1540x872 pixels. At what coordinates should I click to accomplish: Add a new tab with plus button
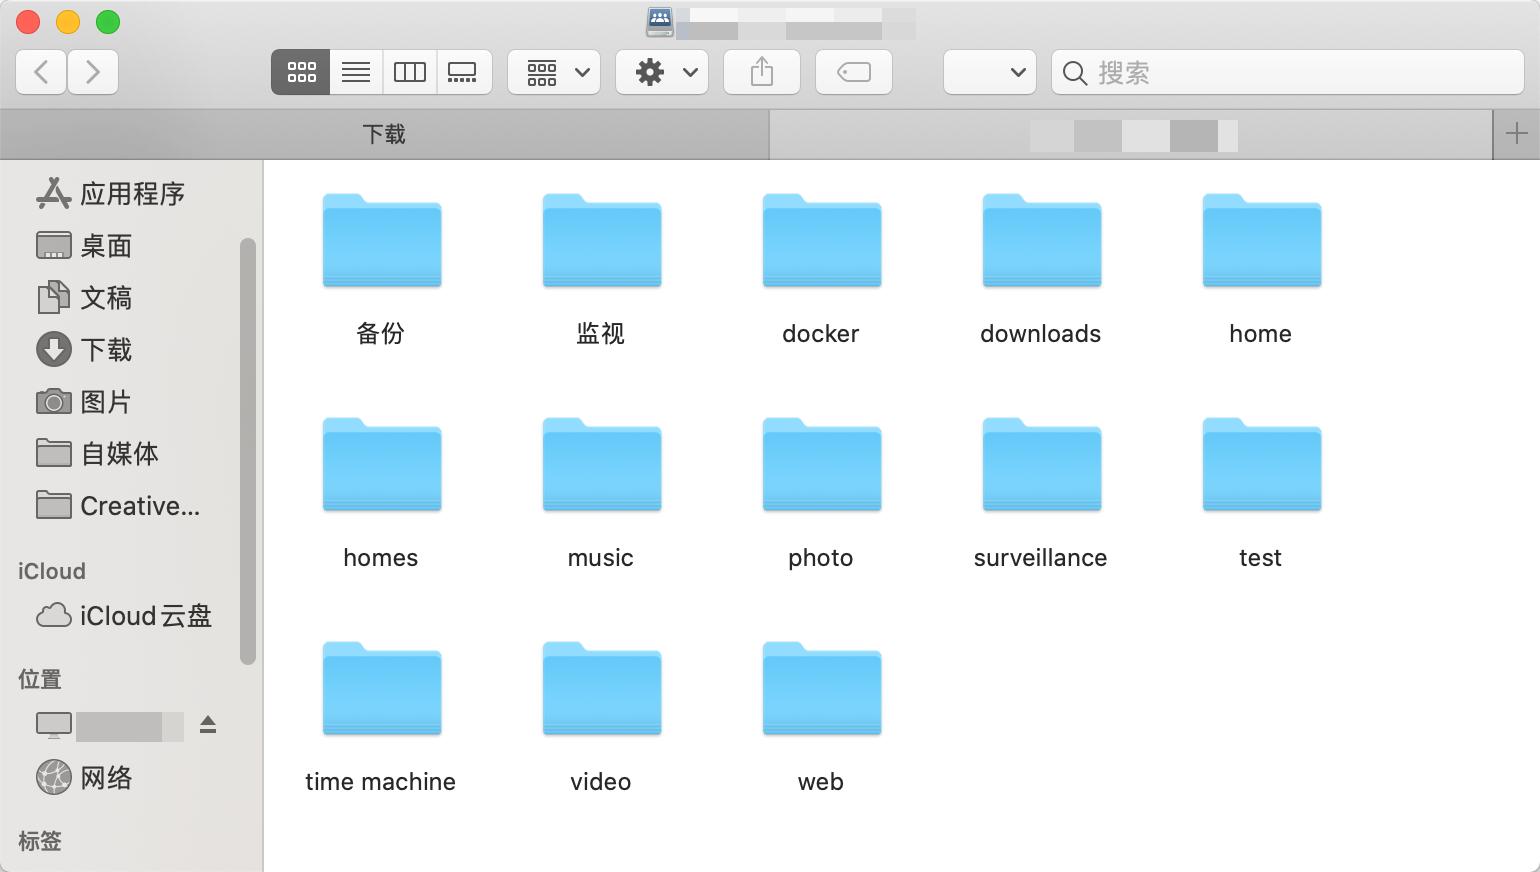[1516, 134]
